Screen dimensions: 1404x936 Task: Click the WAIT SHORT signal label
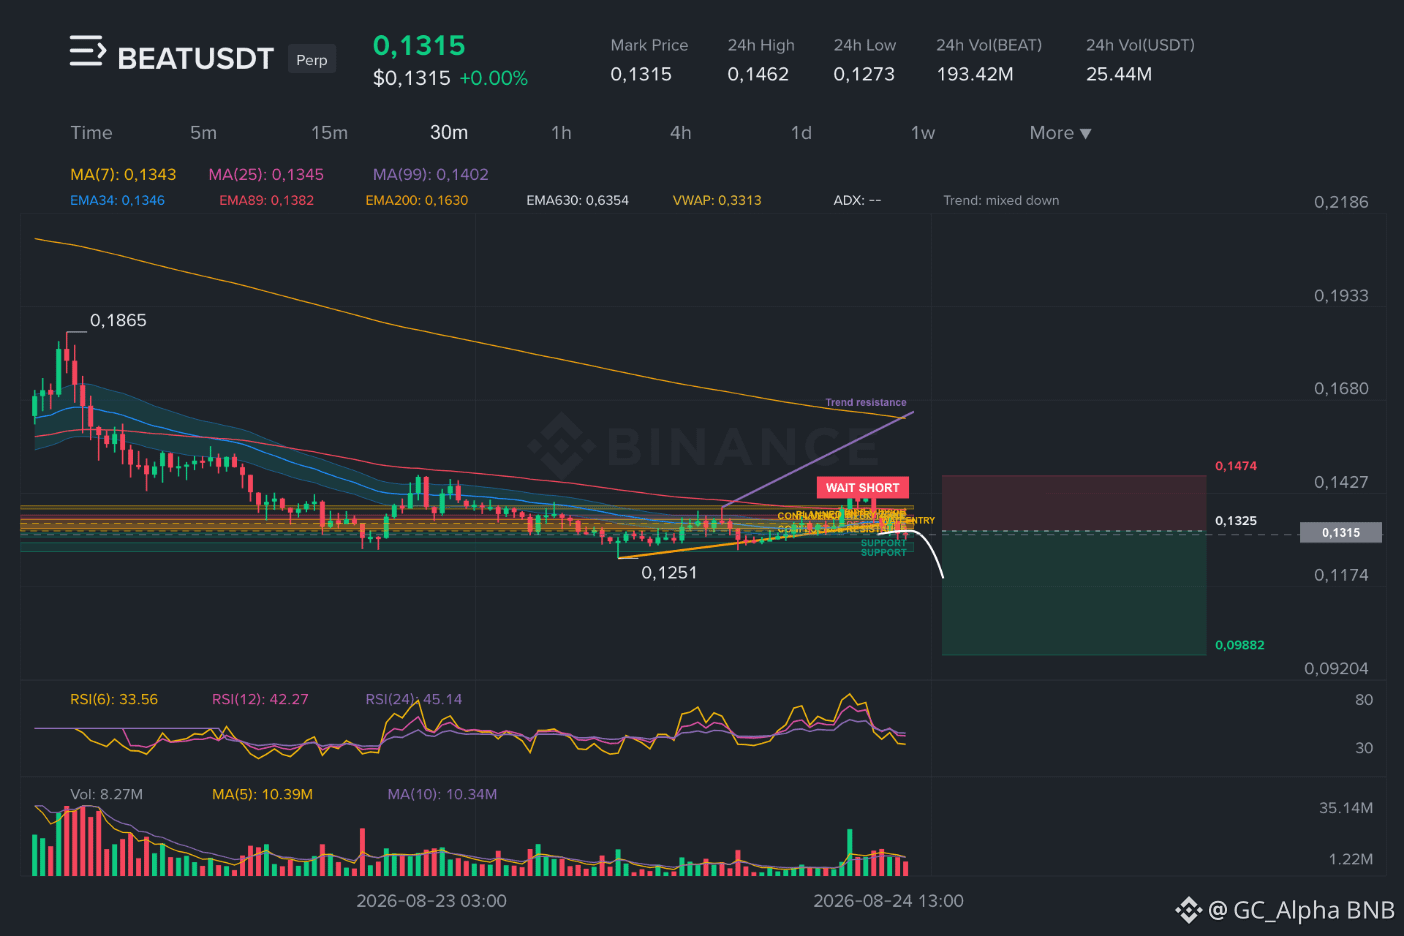coord(863,488)
